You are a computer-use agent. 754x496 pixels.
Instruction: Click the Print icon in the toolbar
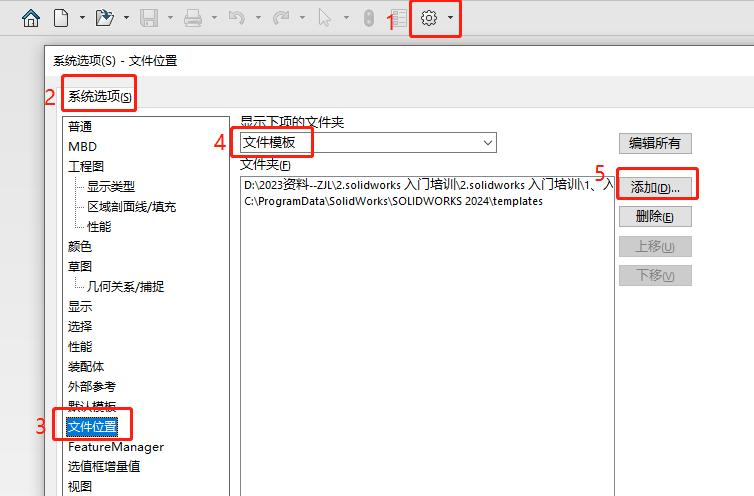click(x=193, y=18)
